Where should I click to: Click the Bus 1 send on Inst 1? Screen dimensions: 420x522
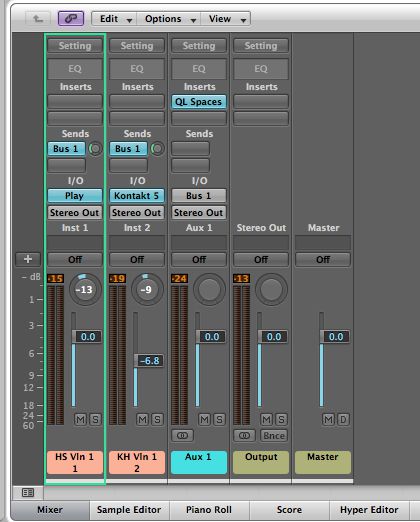point(66,149)
